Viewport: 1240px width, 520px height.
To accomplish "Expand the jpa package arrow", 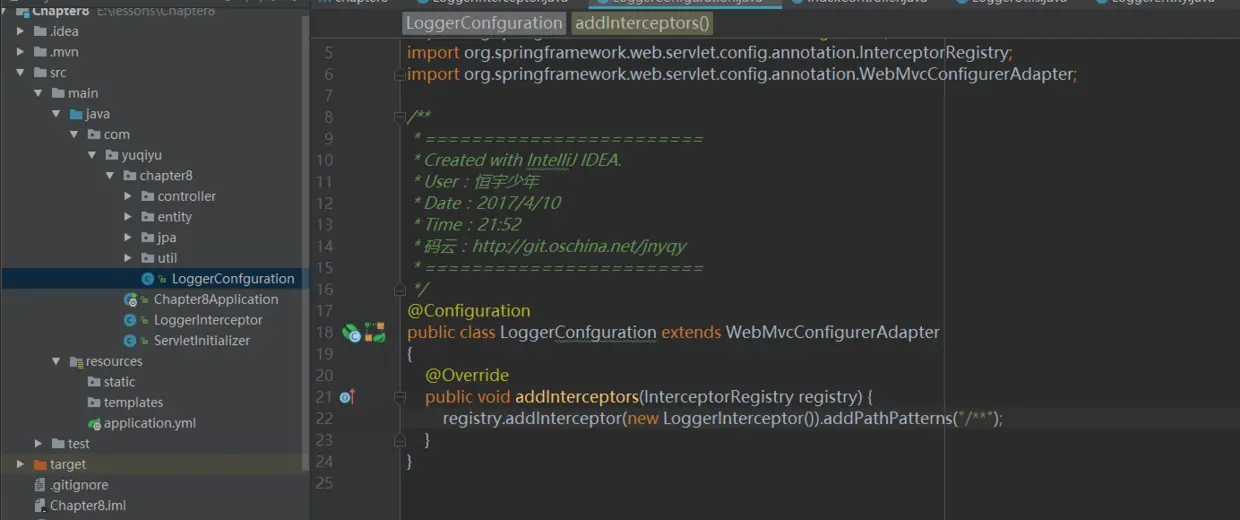I will (129, 238).
